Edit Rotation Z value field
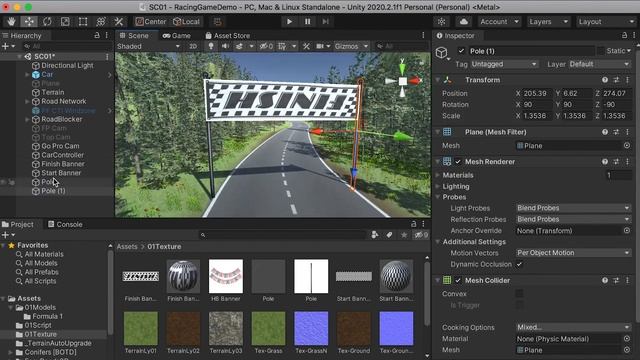The width and height of the screenshot is (640, 360). click(x=617, y=104)
